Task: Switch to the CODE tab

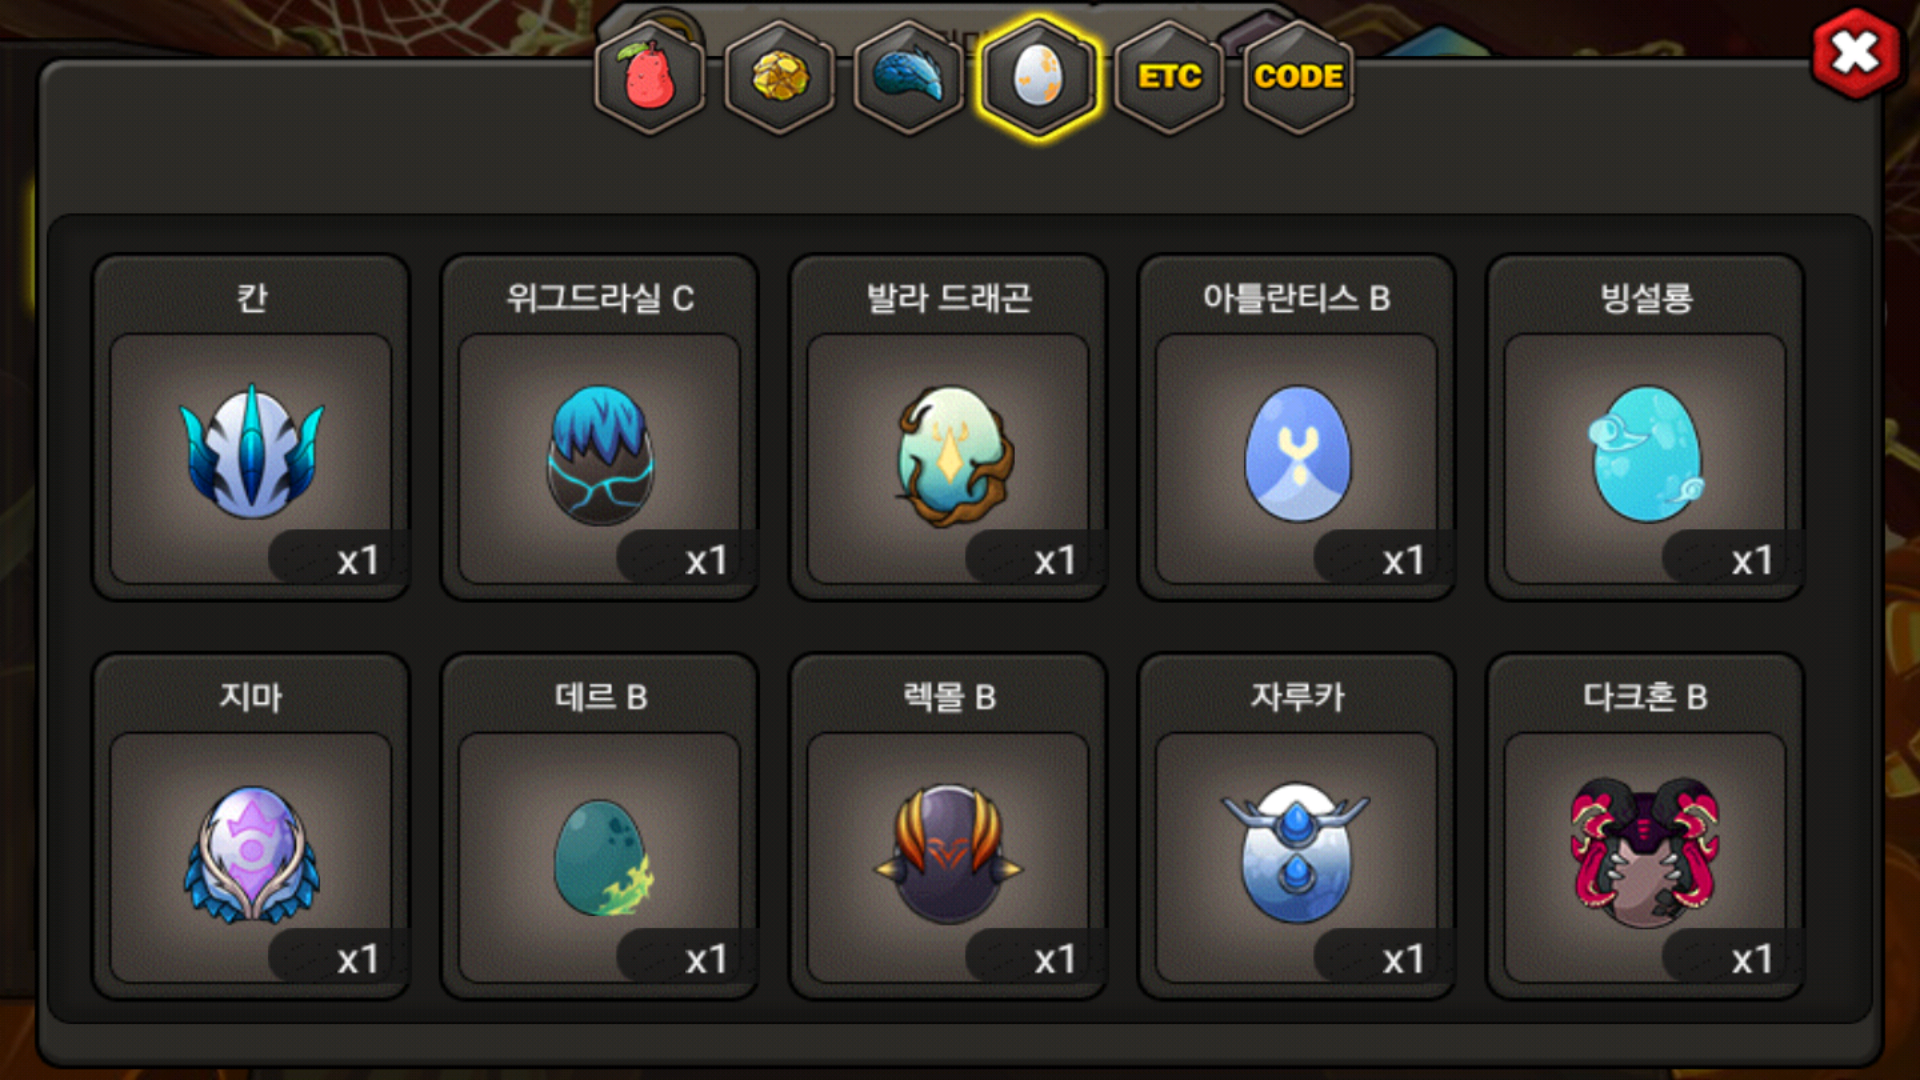Action: click(x=1298, y=77)
